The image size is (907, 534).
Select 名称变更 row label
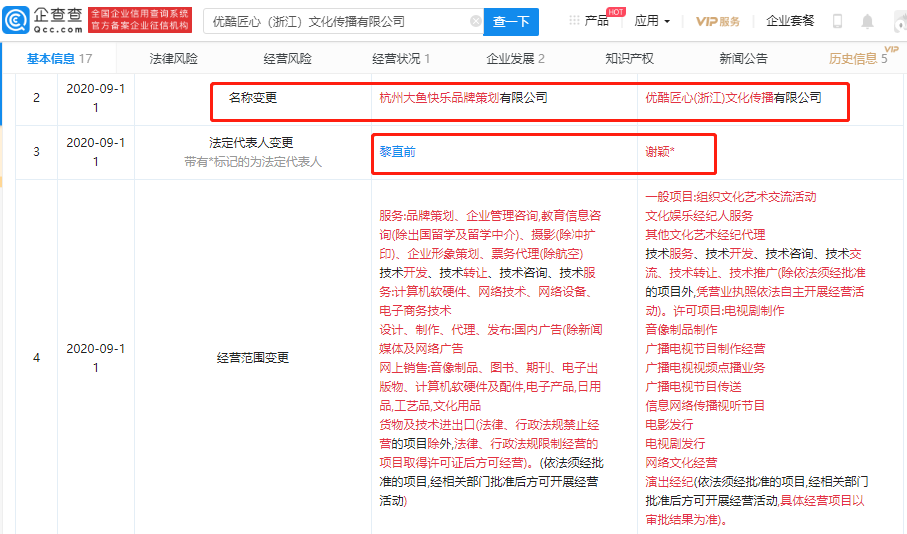click(253, 98)
